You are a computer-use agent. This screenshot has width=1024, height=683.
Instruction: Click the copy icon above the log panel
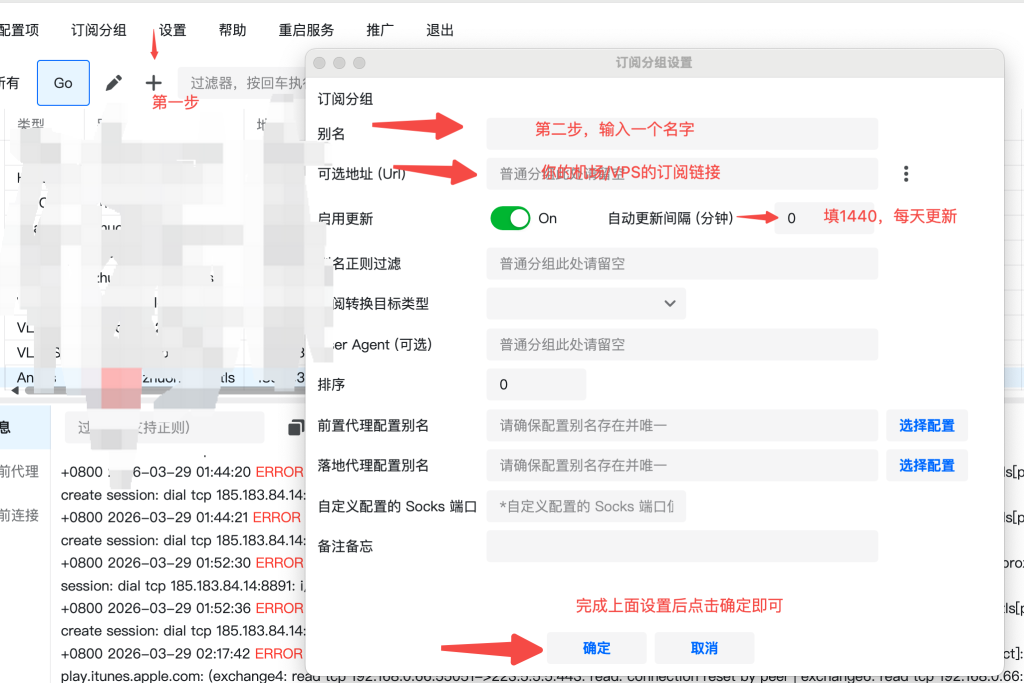295,428
